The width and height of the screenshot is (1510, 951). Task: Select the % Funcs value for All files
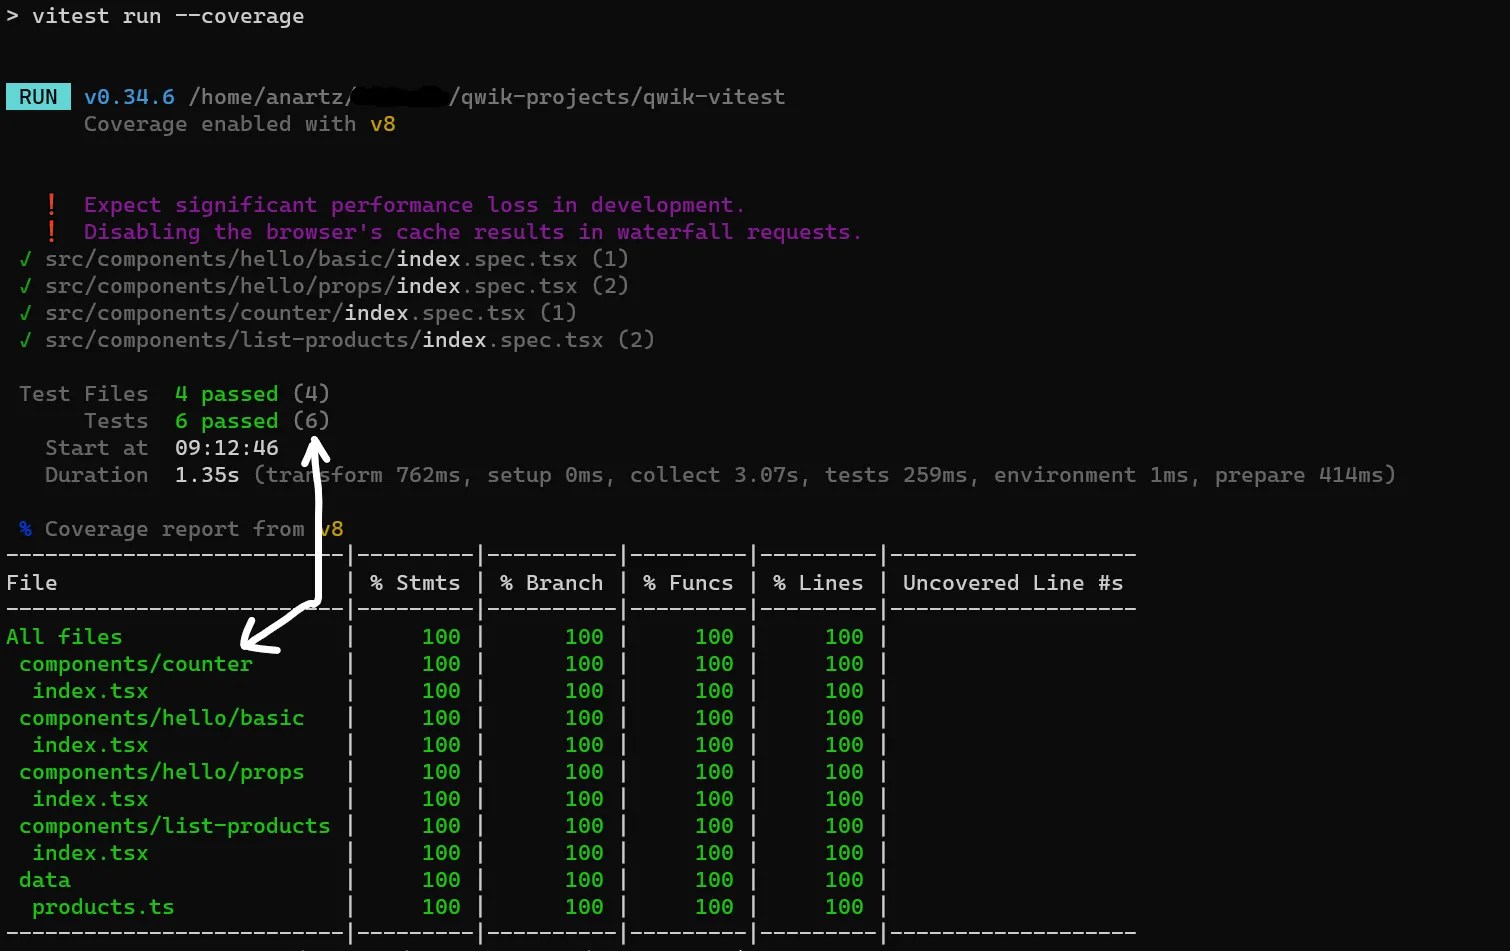click(714, 637)
